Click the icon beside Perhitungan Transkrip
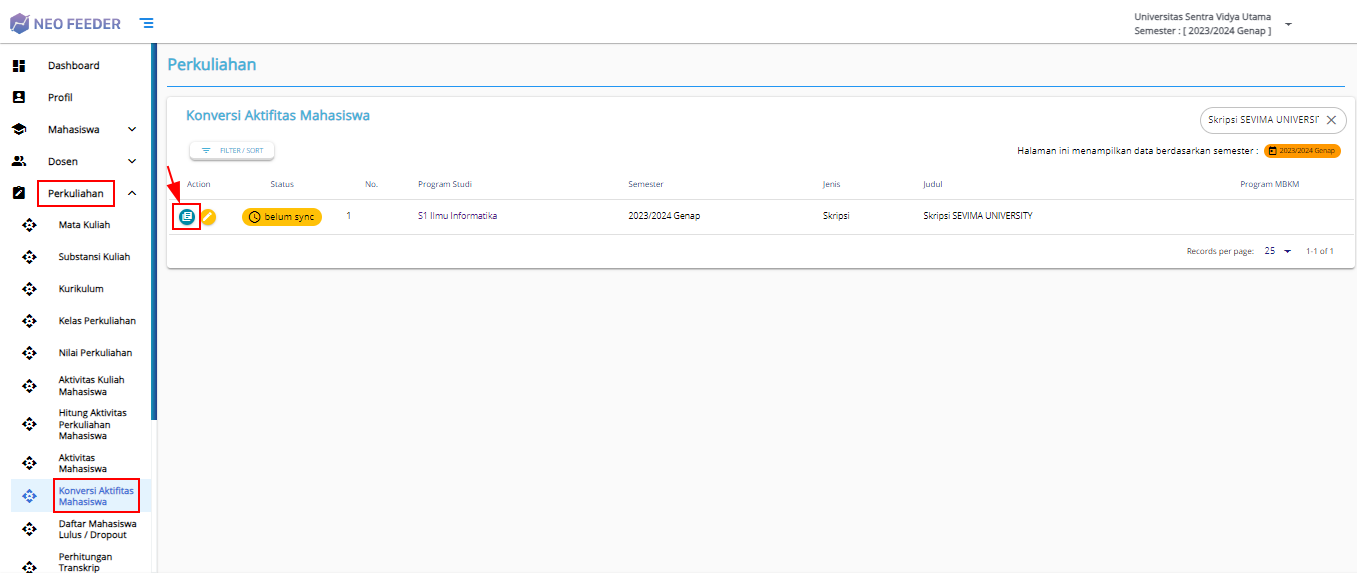The image size is (1357, 576). 29,566
